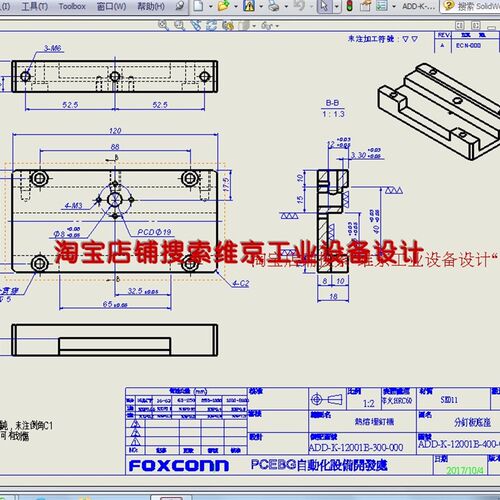Select the 88 hole spacing dimension
The image size is (500, 500).
[115, 147]
